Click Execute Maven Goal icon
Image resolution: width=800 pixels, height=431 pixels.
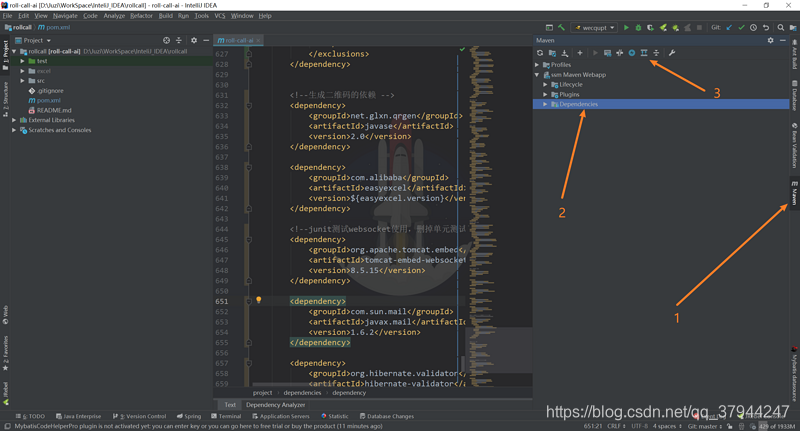(607, 53)
